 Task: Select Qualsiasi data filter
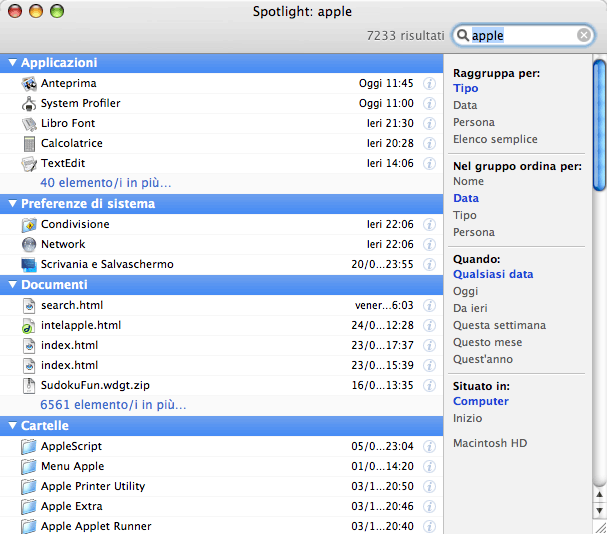(493, 274)
